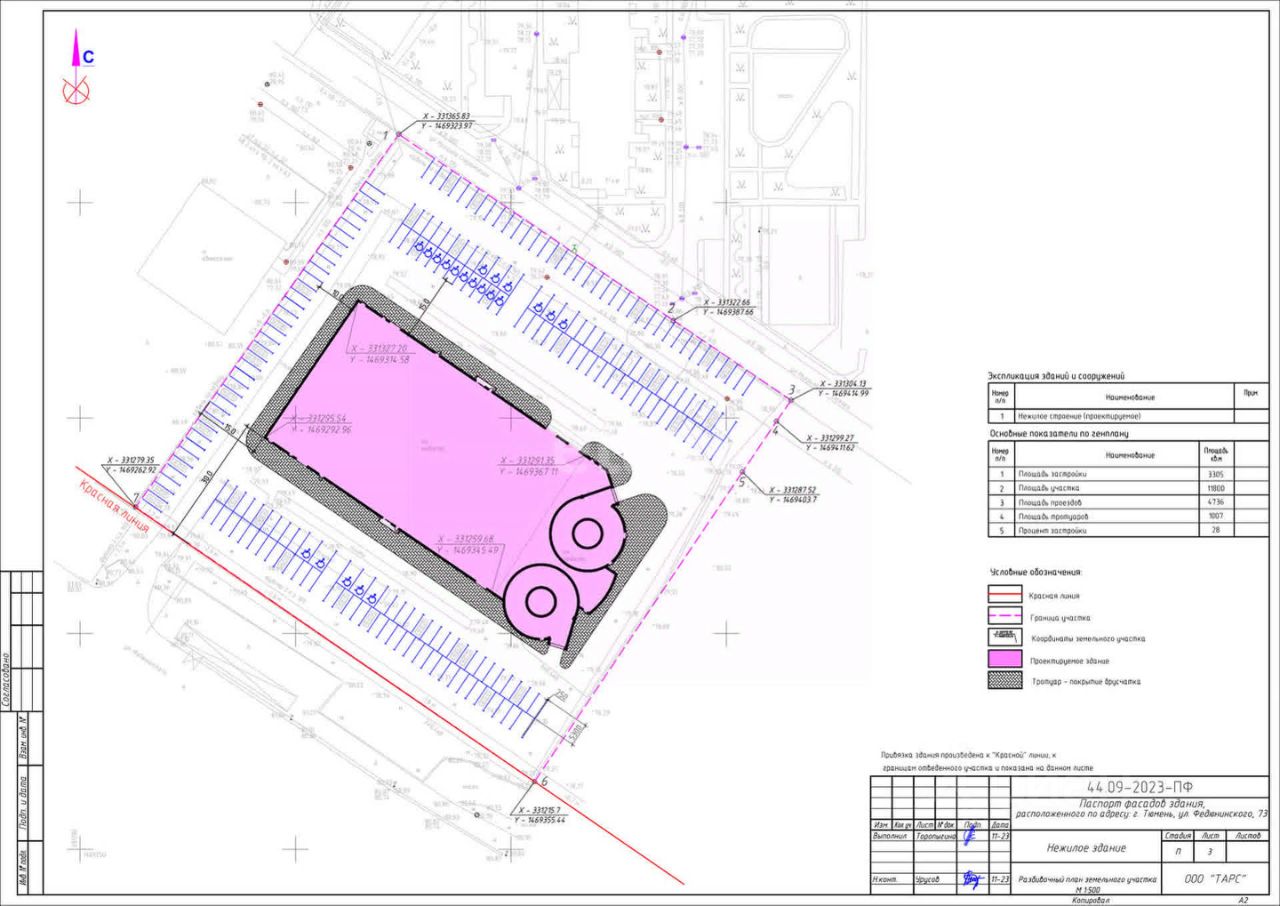1280x906 pixels.
Task: Click the drawing code "44.09-2023-ПФ"
Action: click(x=1138, y=785)
